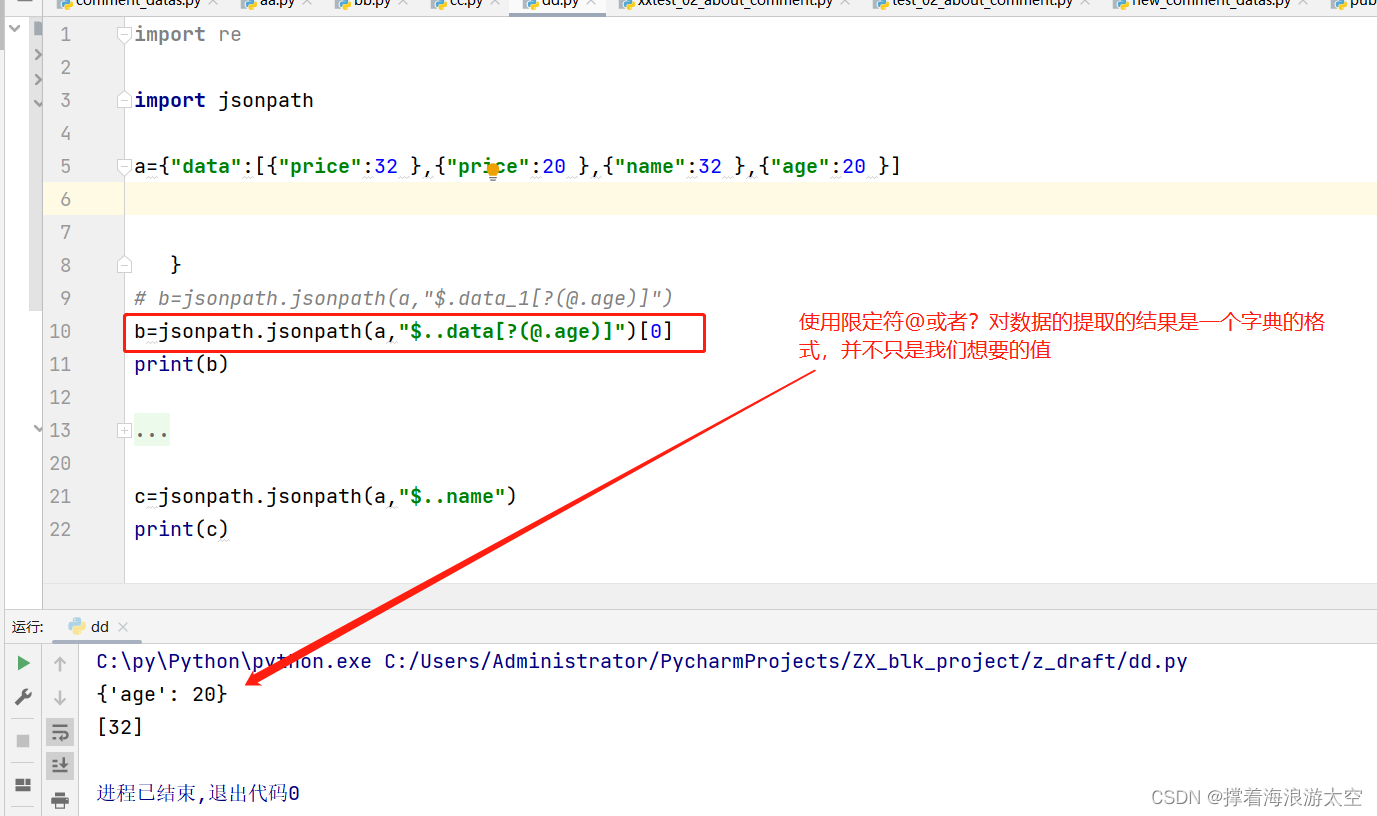The width and height of the screenshot is (1377, 816).
Task: Toggle soft-wrap in the console
Action: click(60, 731)
